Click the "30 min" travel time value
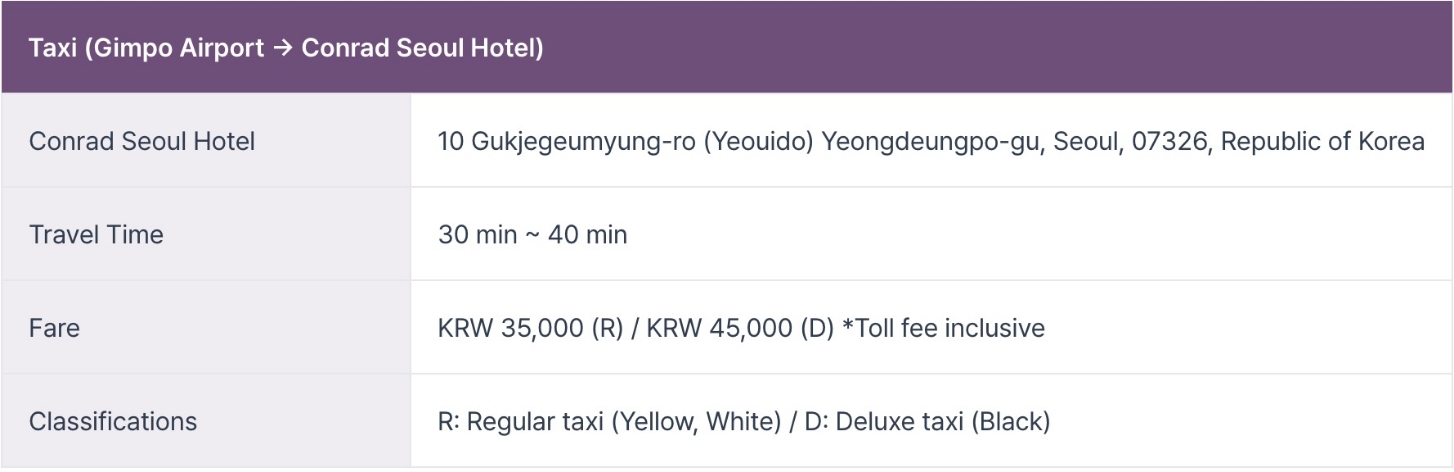This screenshot has height=472, width=1454. 477,235
